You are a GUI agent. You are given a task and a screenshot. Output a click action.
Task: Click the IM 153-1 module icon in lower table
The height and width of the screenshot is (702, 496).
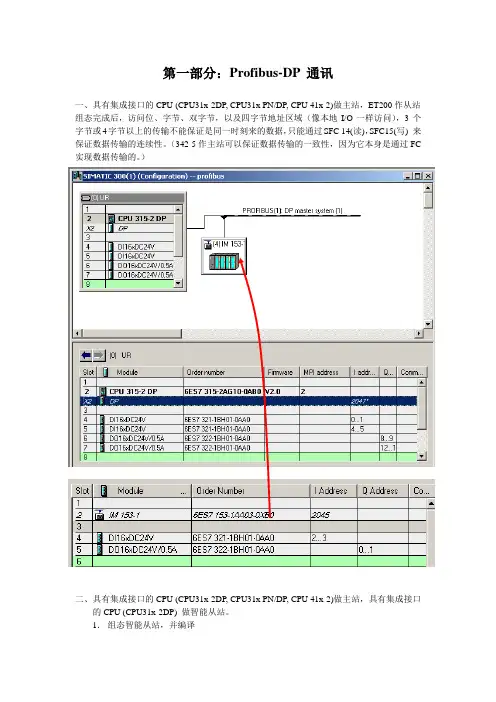point(99,515)
